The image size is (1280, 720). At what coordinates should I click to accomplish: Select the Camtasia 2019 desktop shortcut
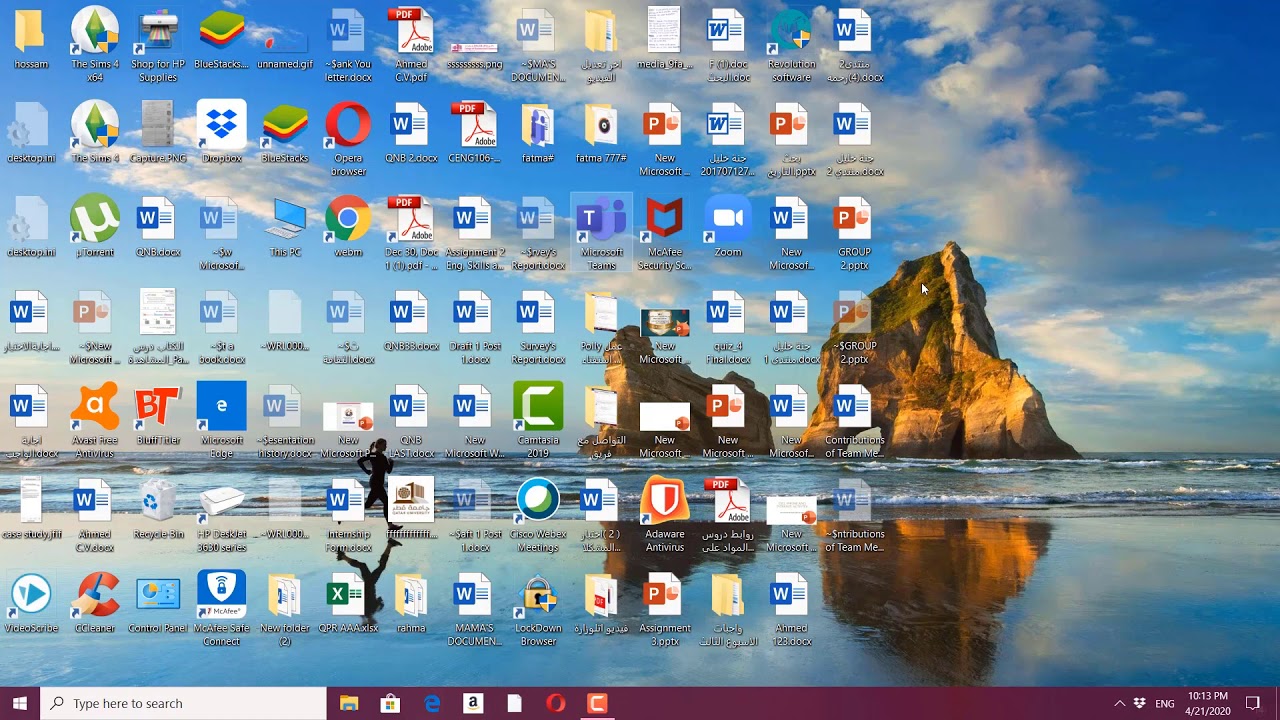point(538,421)
